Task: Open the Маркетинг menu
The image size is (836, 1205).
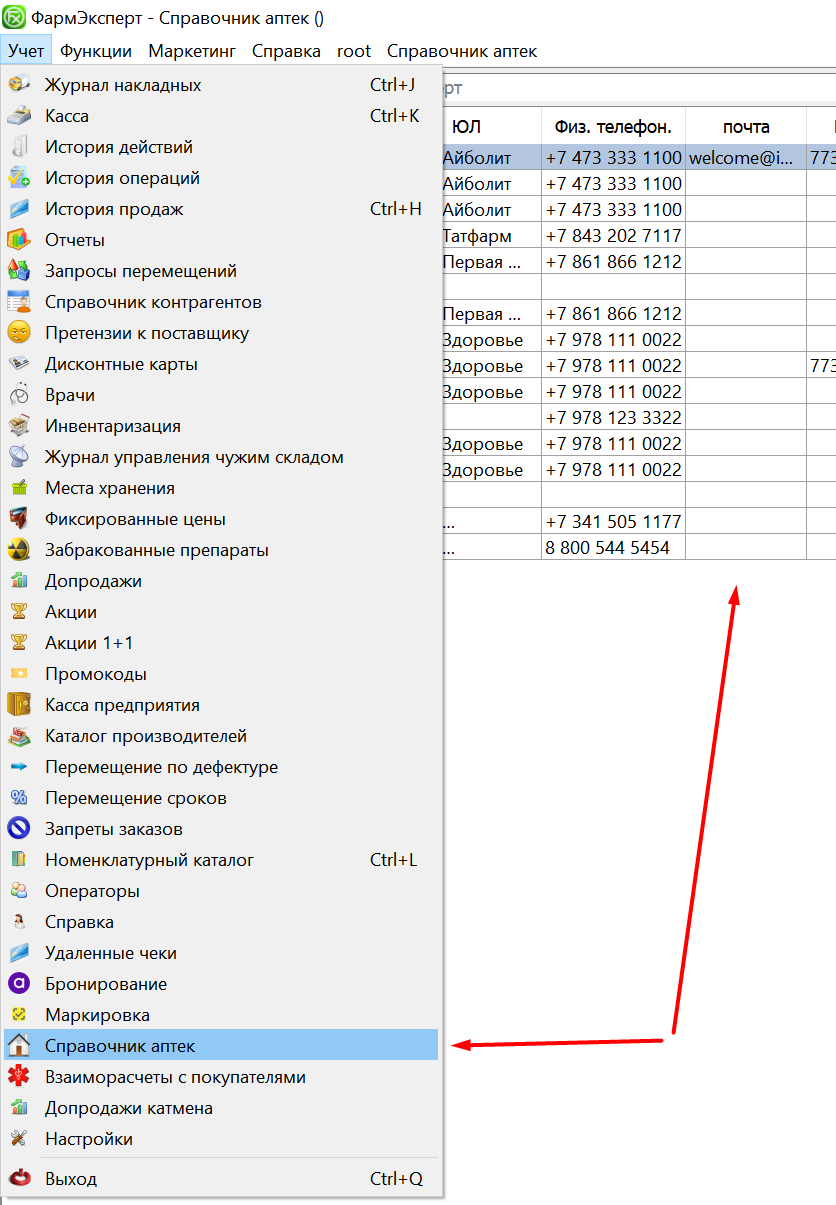Action: (x=192, y=51)
